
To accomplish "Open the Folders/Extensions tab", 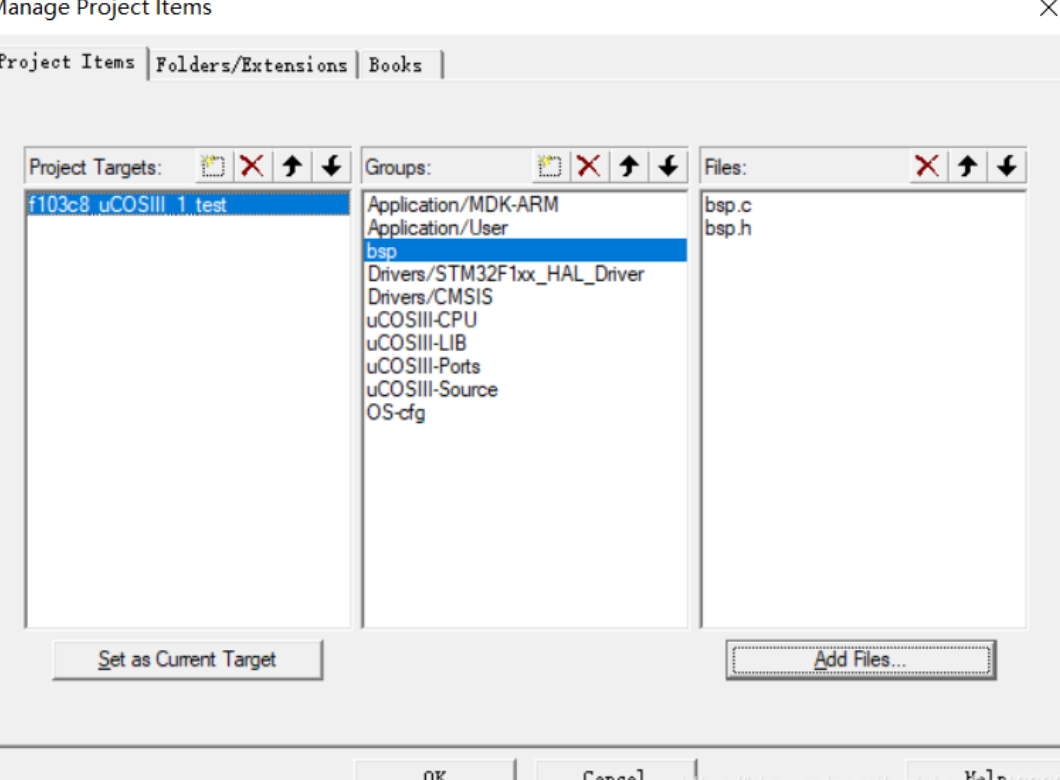I will click(251, 66).
